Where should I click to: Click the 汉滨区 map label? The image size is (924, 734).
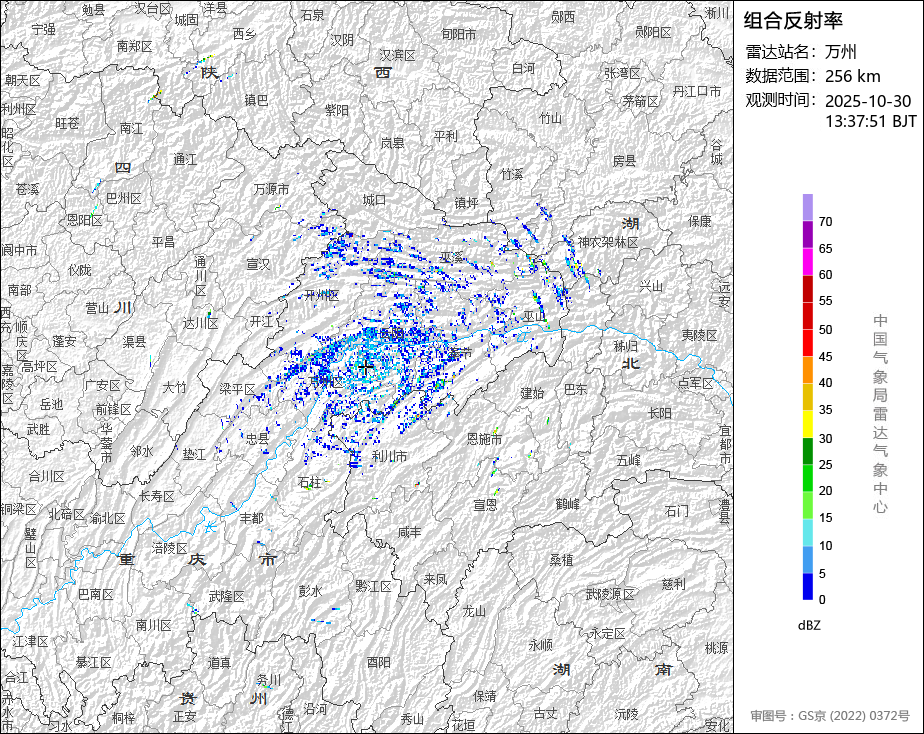[397, 55]
